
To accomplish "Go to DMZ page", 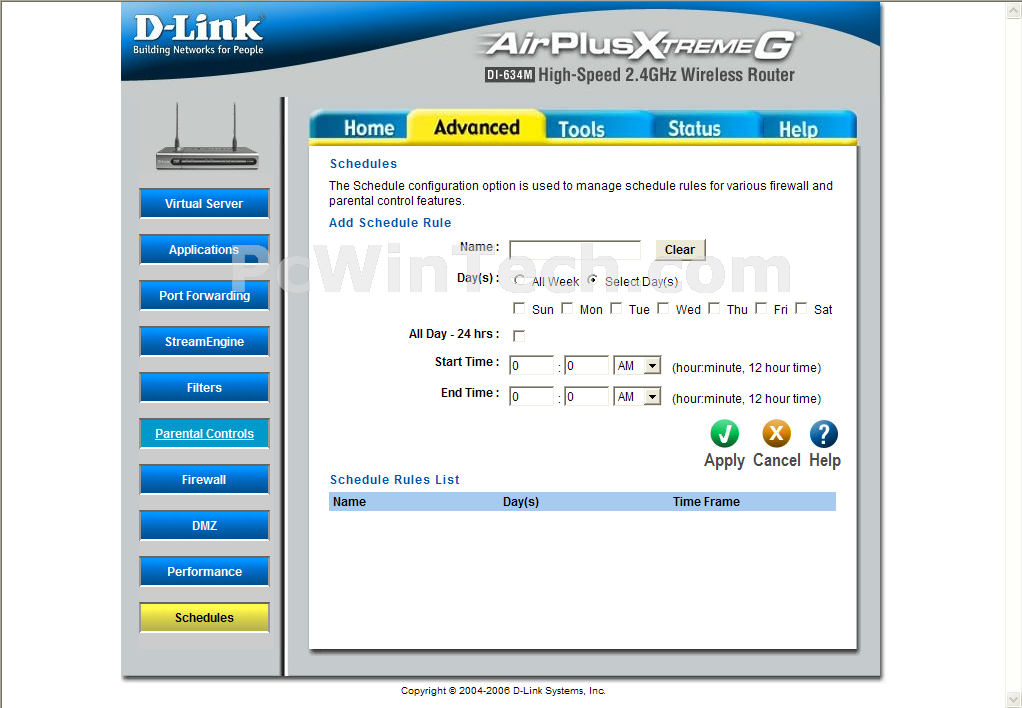I will coord(204,525).
